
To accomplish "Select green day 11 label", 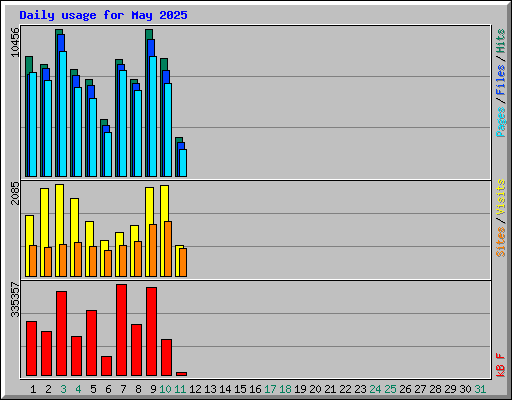I will (x=180, y=389).
